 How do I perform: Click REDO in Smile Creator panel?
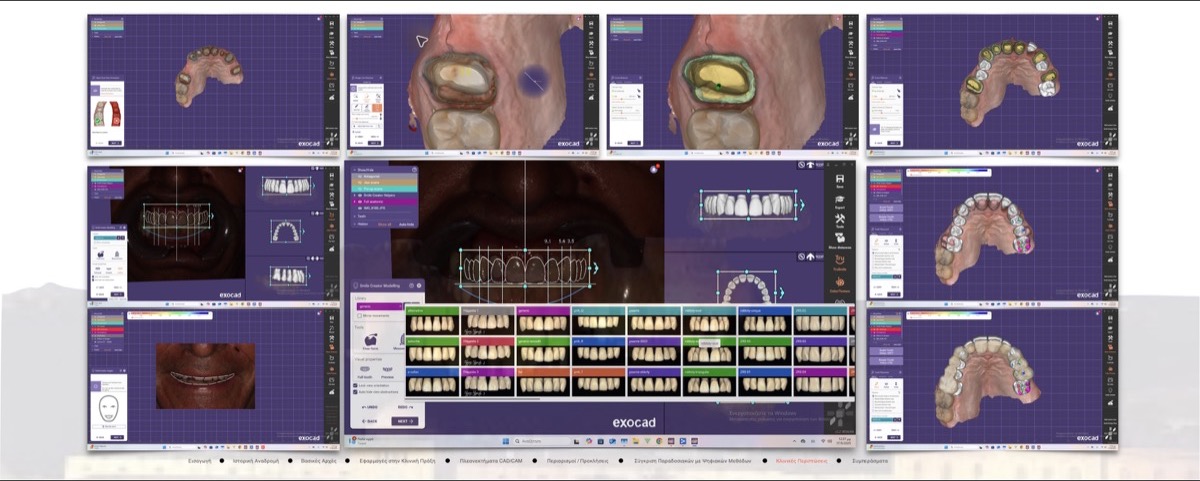(406, 407)
